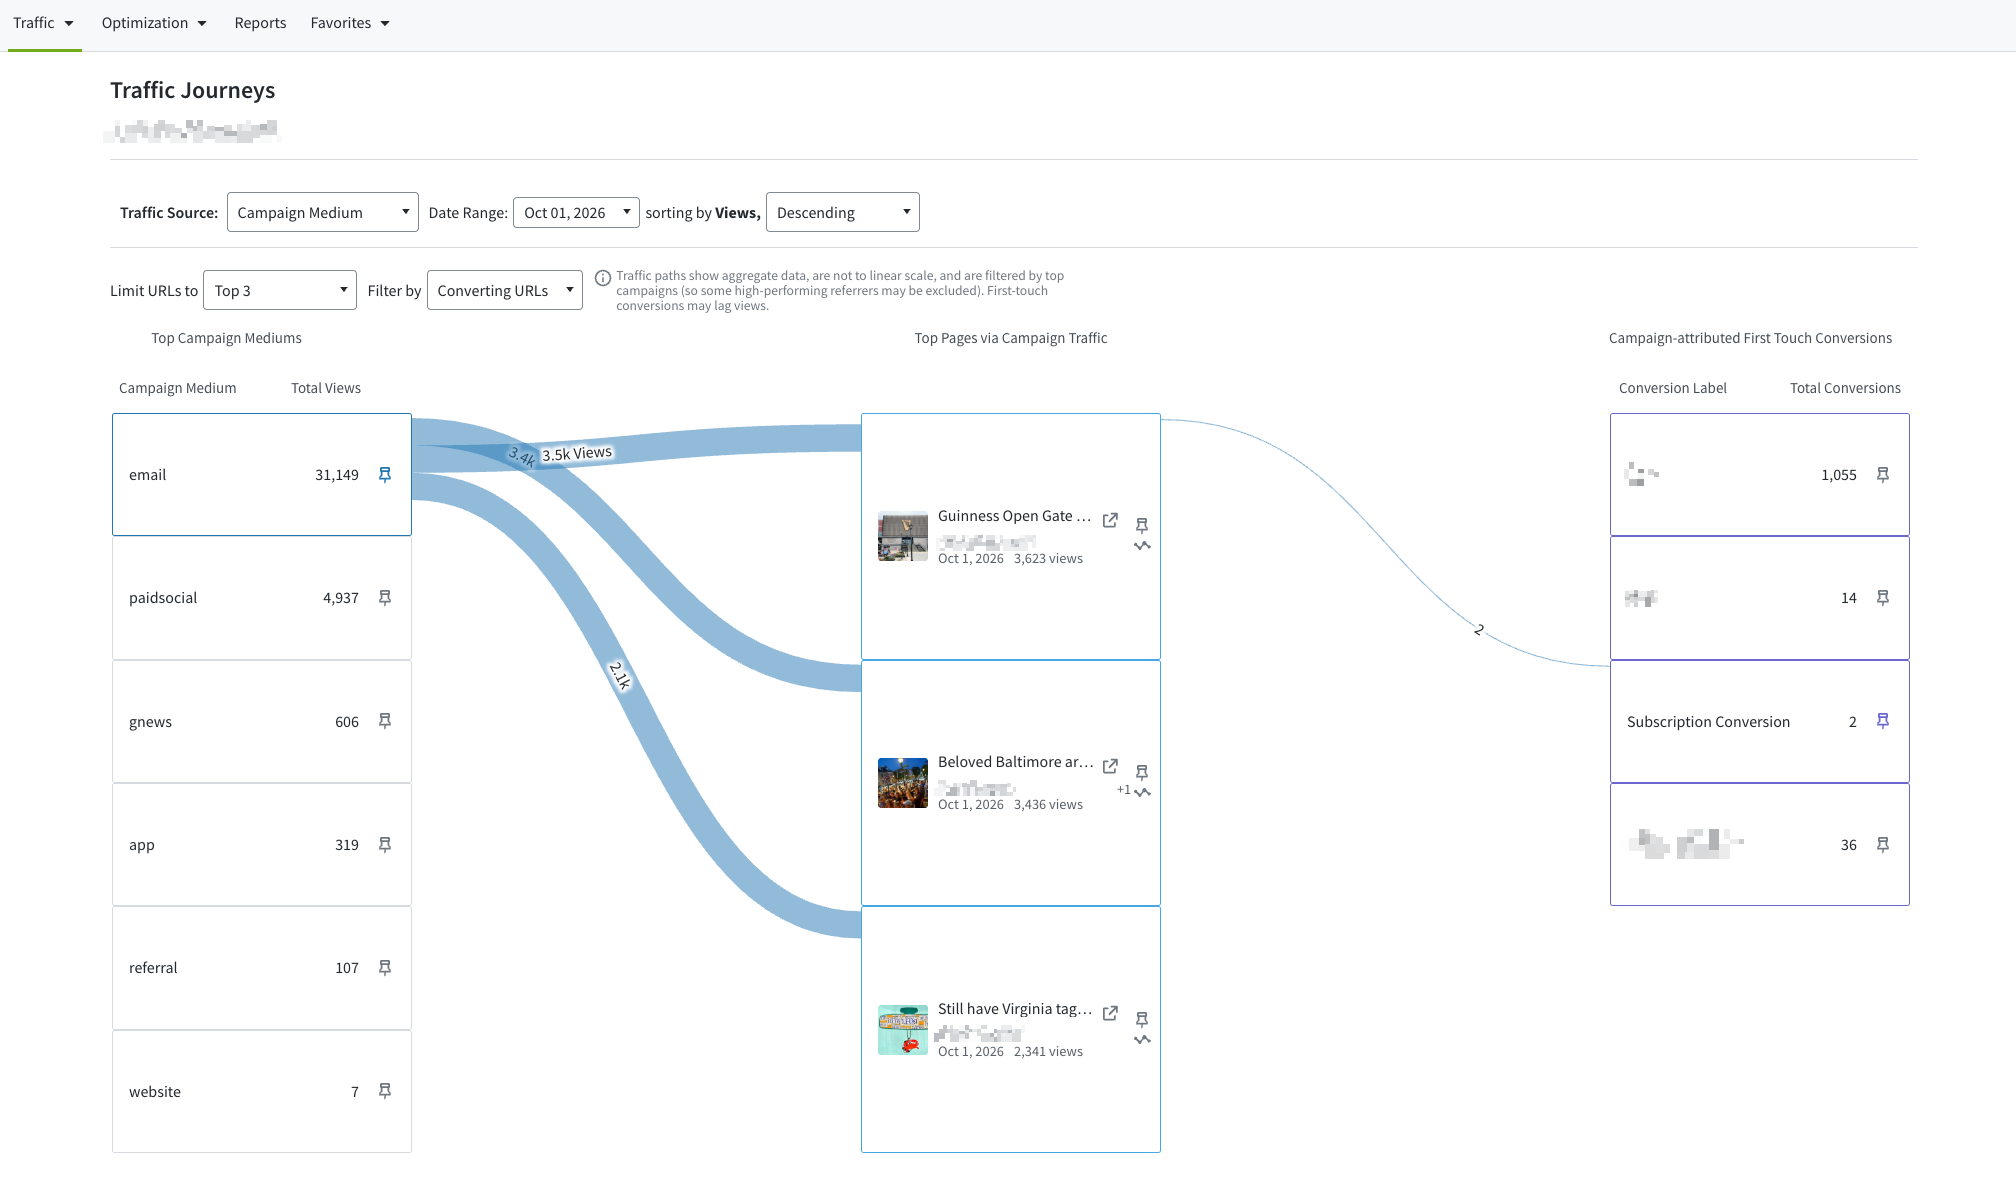Viewport: 2016px width, 1180px height.
Task: Open the Guinness Open Gate article title
Action: [x=1014, y=516]
